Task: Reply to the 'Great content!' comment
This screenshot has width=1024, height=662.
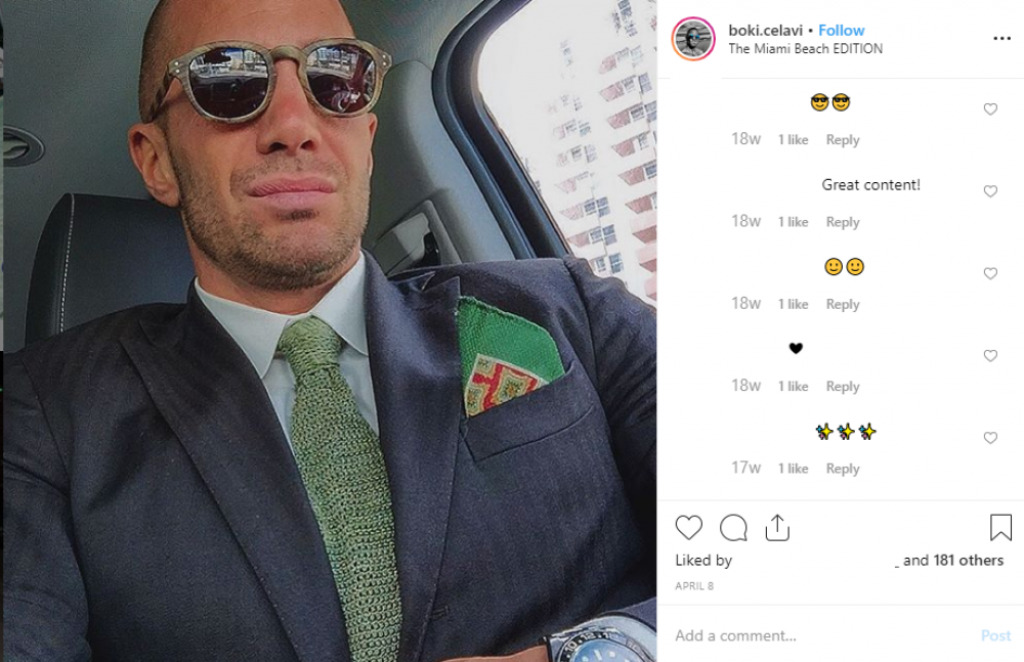Action: point(842,222)
